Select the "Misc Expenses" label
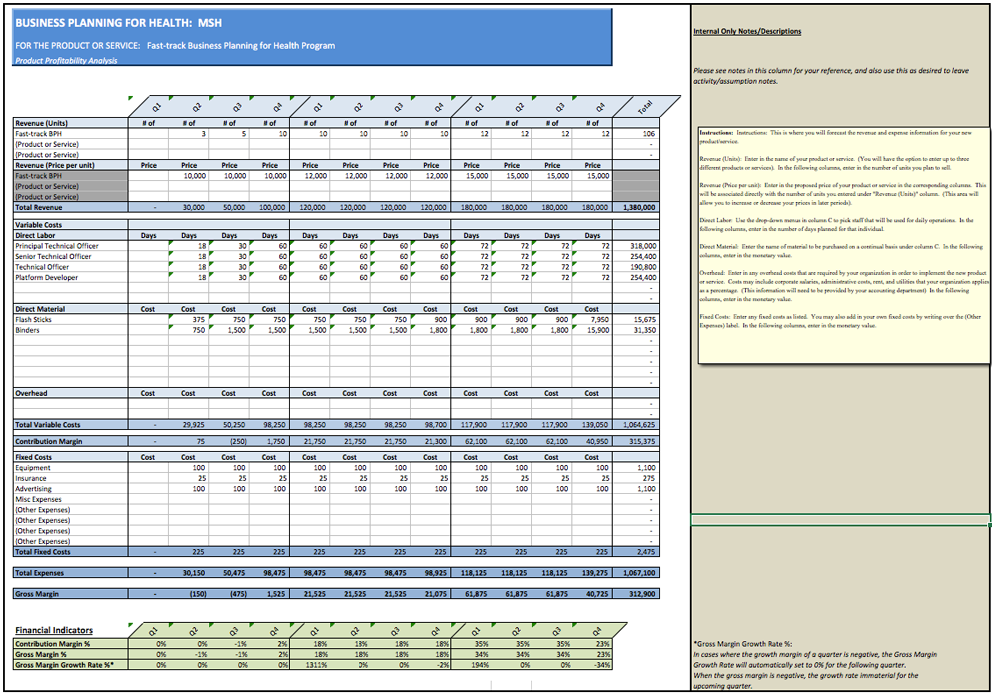This screenshot has height=696, width=992. pos(39,499)
